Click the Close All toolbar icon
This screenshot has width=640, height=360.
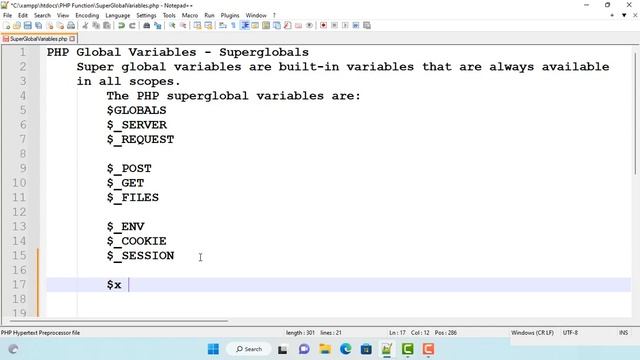click(x=60, y=25)
